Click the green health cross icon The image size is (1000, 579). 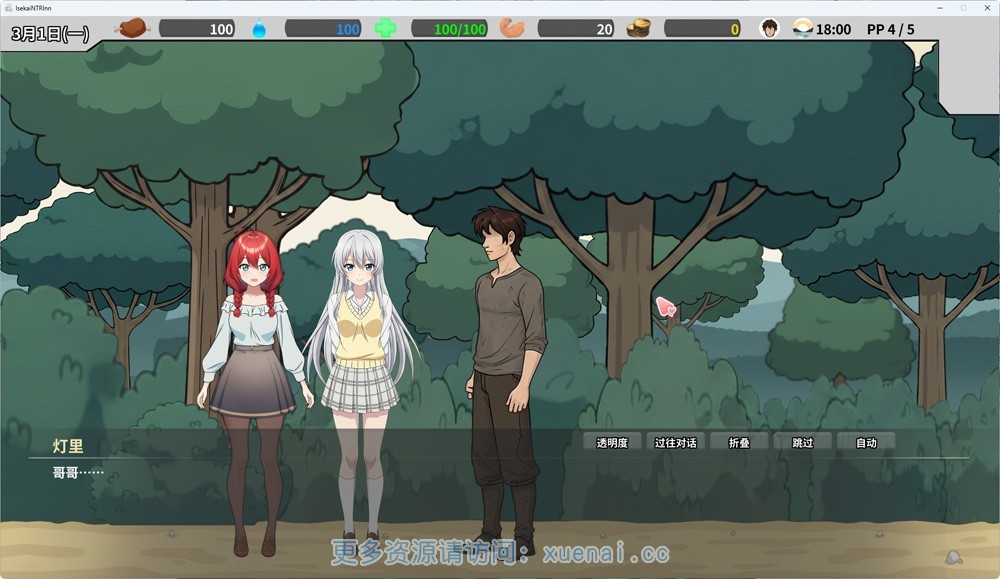click(385, 29)
